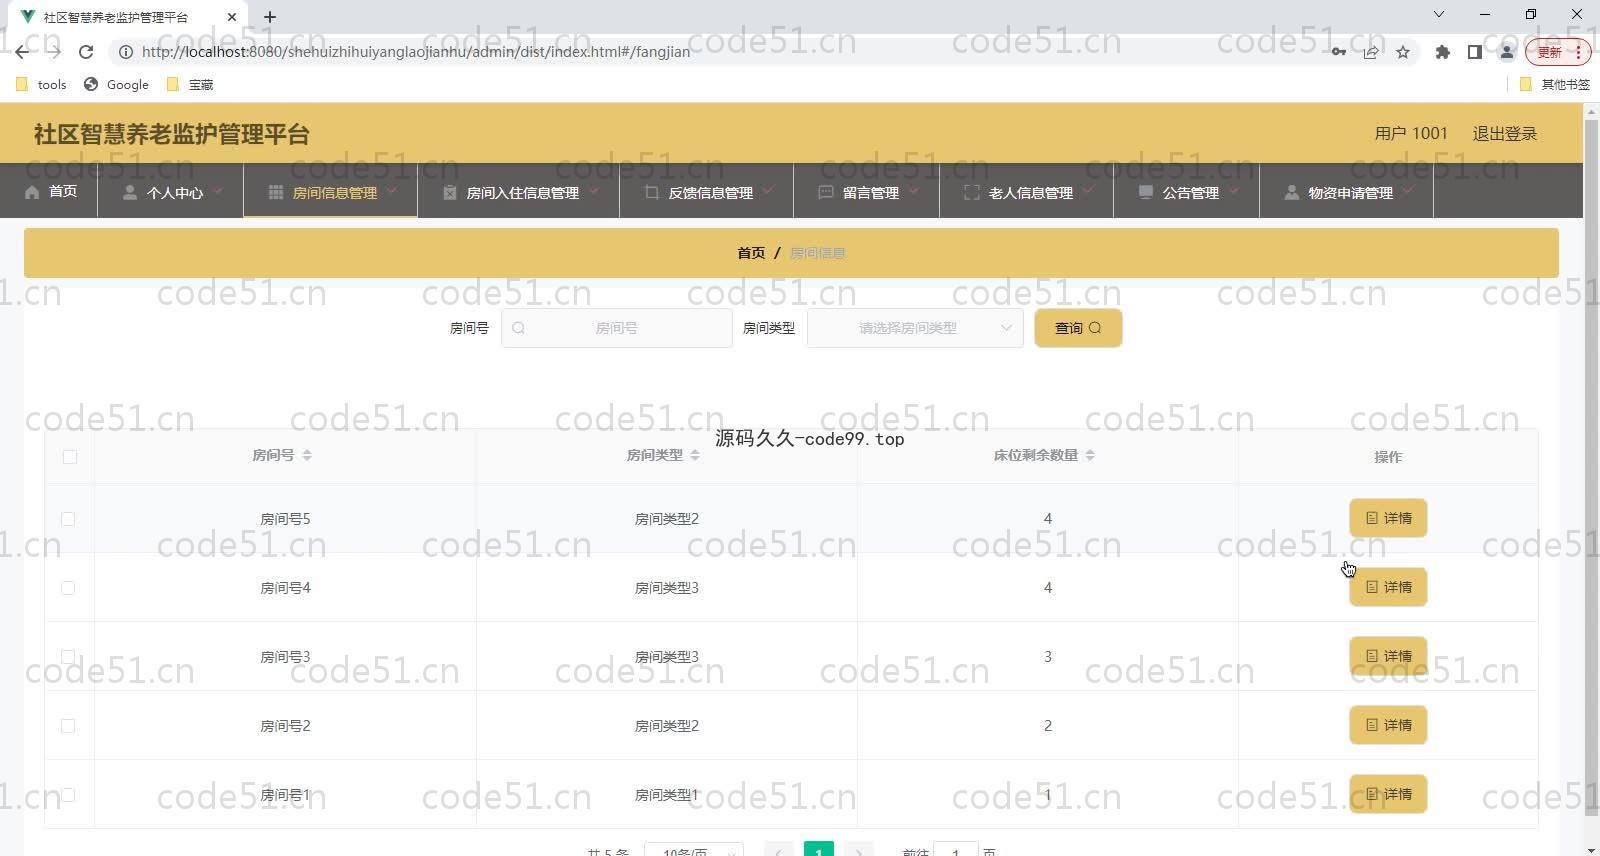1600x856 pixels.
Task: Check the row checkbox for 房间号4
Action: point(68,588)
